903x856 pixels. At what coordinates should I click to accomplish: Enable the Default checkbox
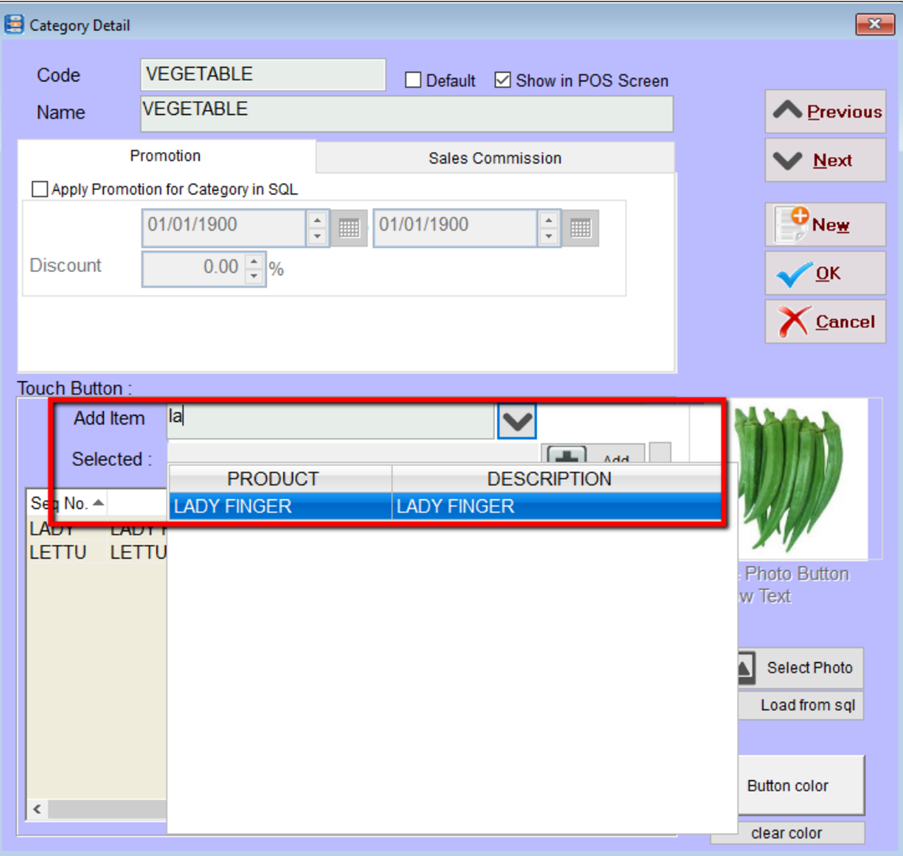(413, 81)
